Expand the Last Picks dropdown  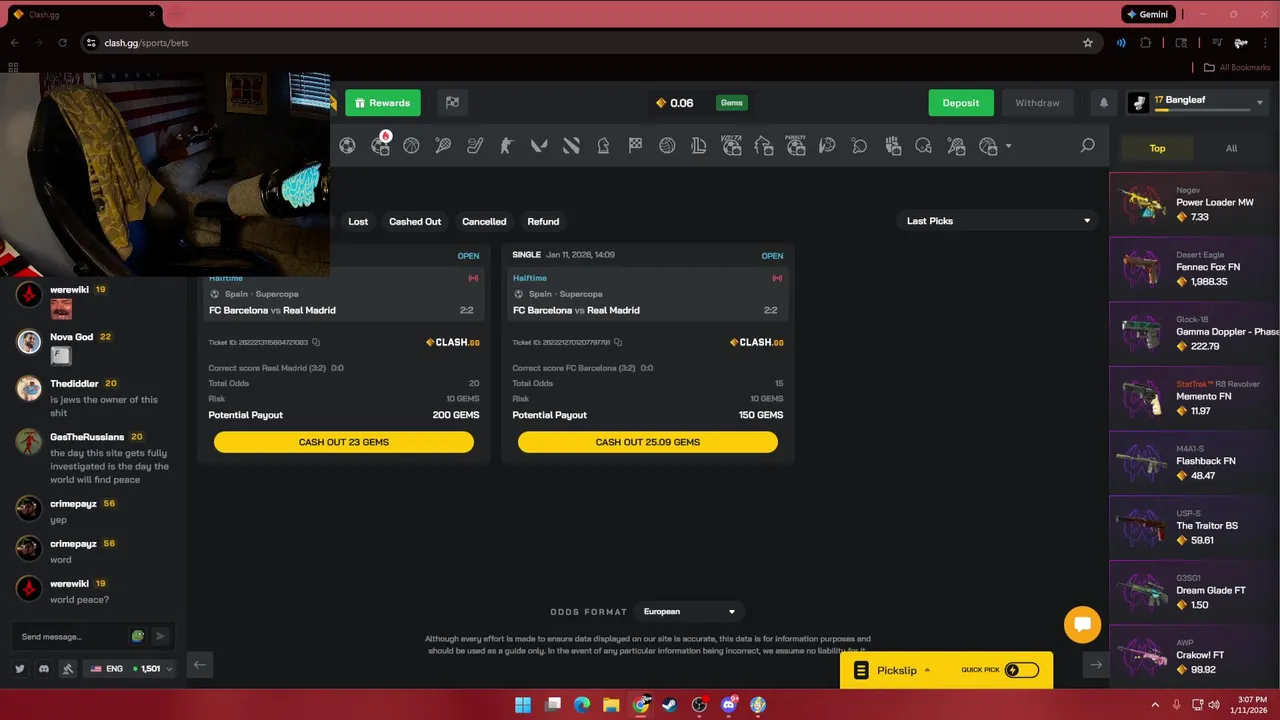point(997,221)
